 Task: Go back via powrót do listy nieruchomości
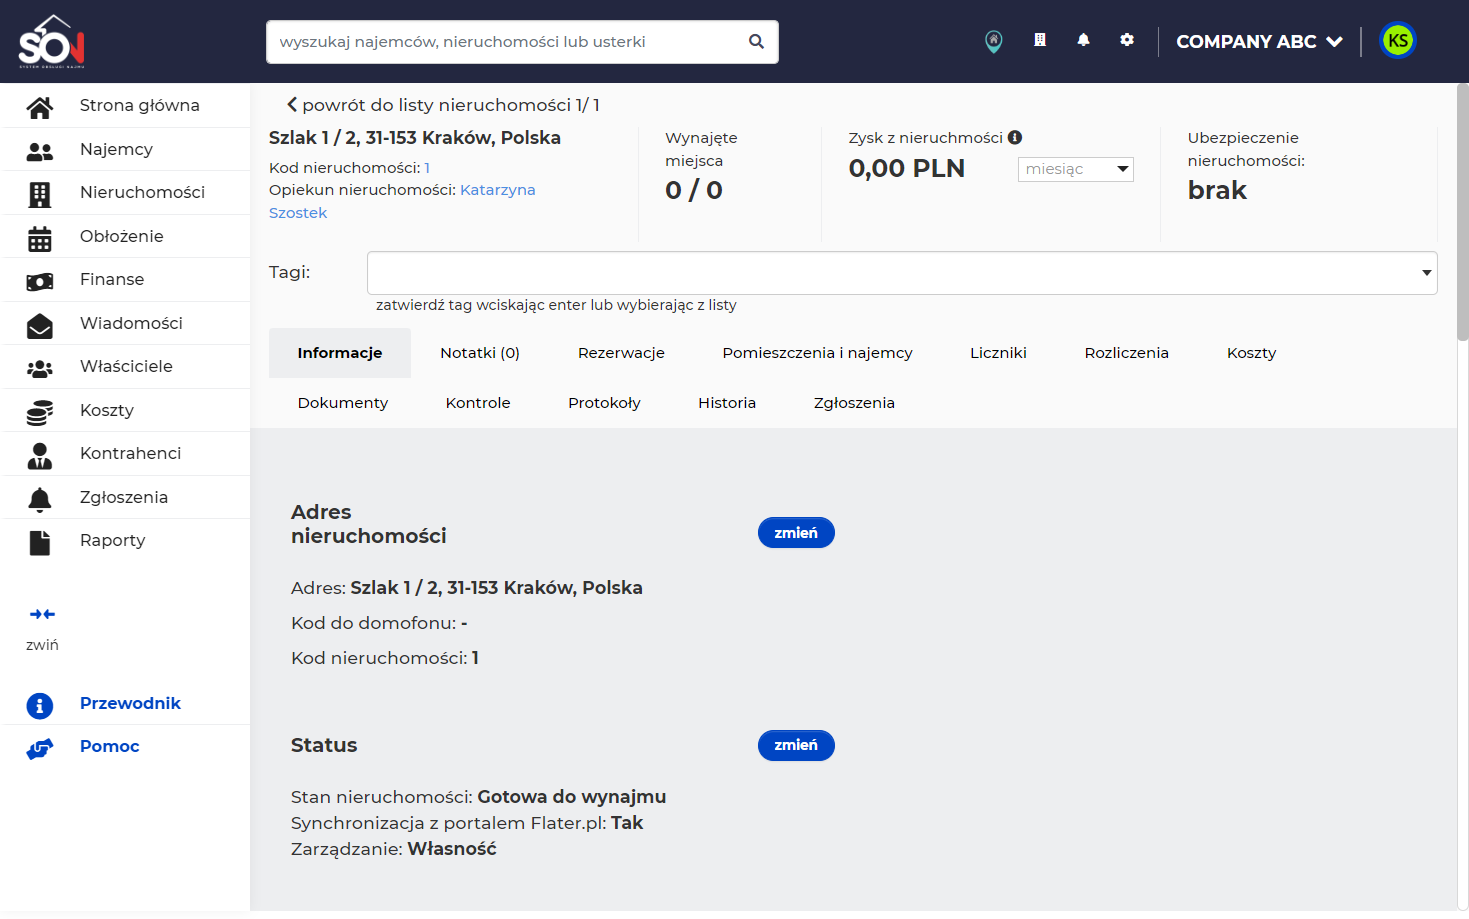(443, 105)
